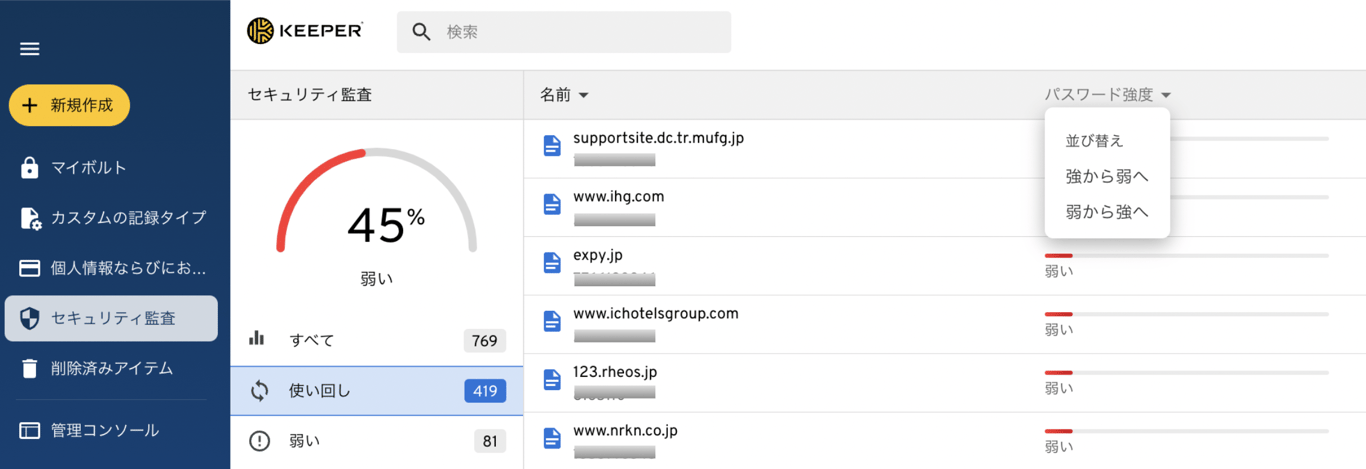Click the 419 count badge
Screen dimensions: 1366x469
485,391
